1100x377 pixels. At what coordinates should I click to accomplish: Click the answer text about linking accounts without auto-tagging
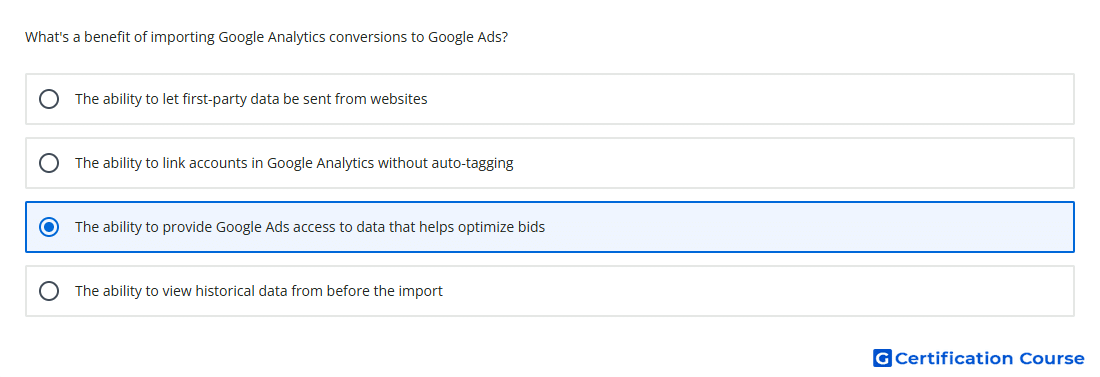294,163
